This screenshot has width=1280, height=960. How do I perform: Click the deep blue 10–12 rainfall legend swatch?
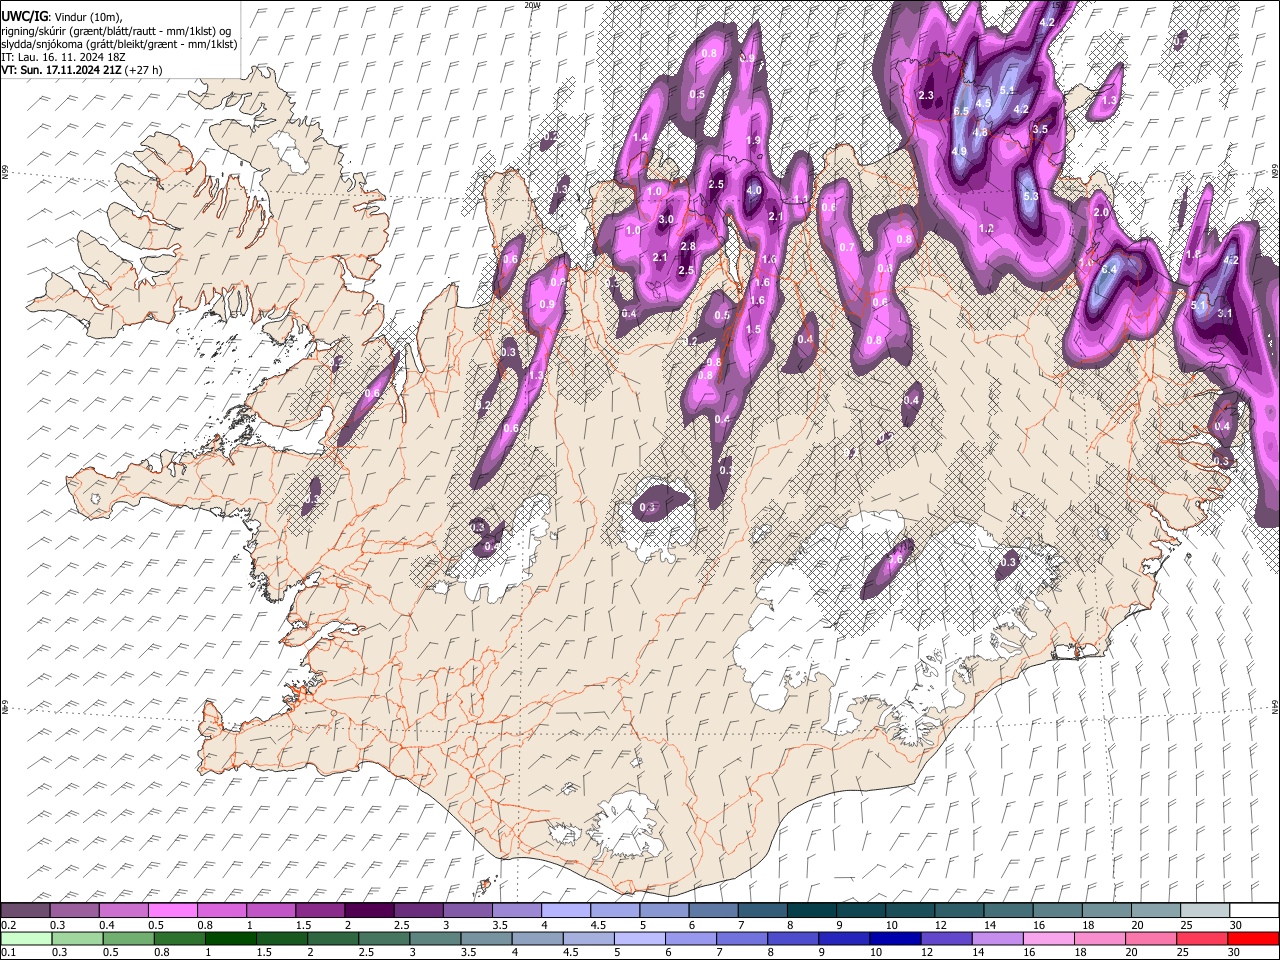click(x=896, y=938)
